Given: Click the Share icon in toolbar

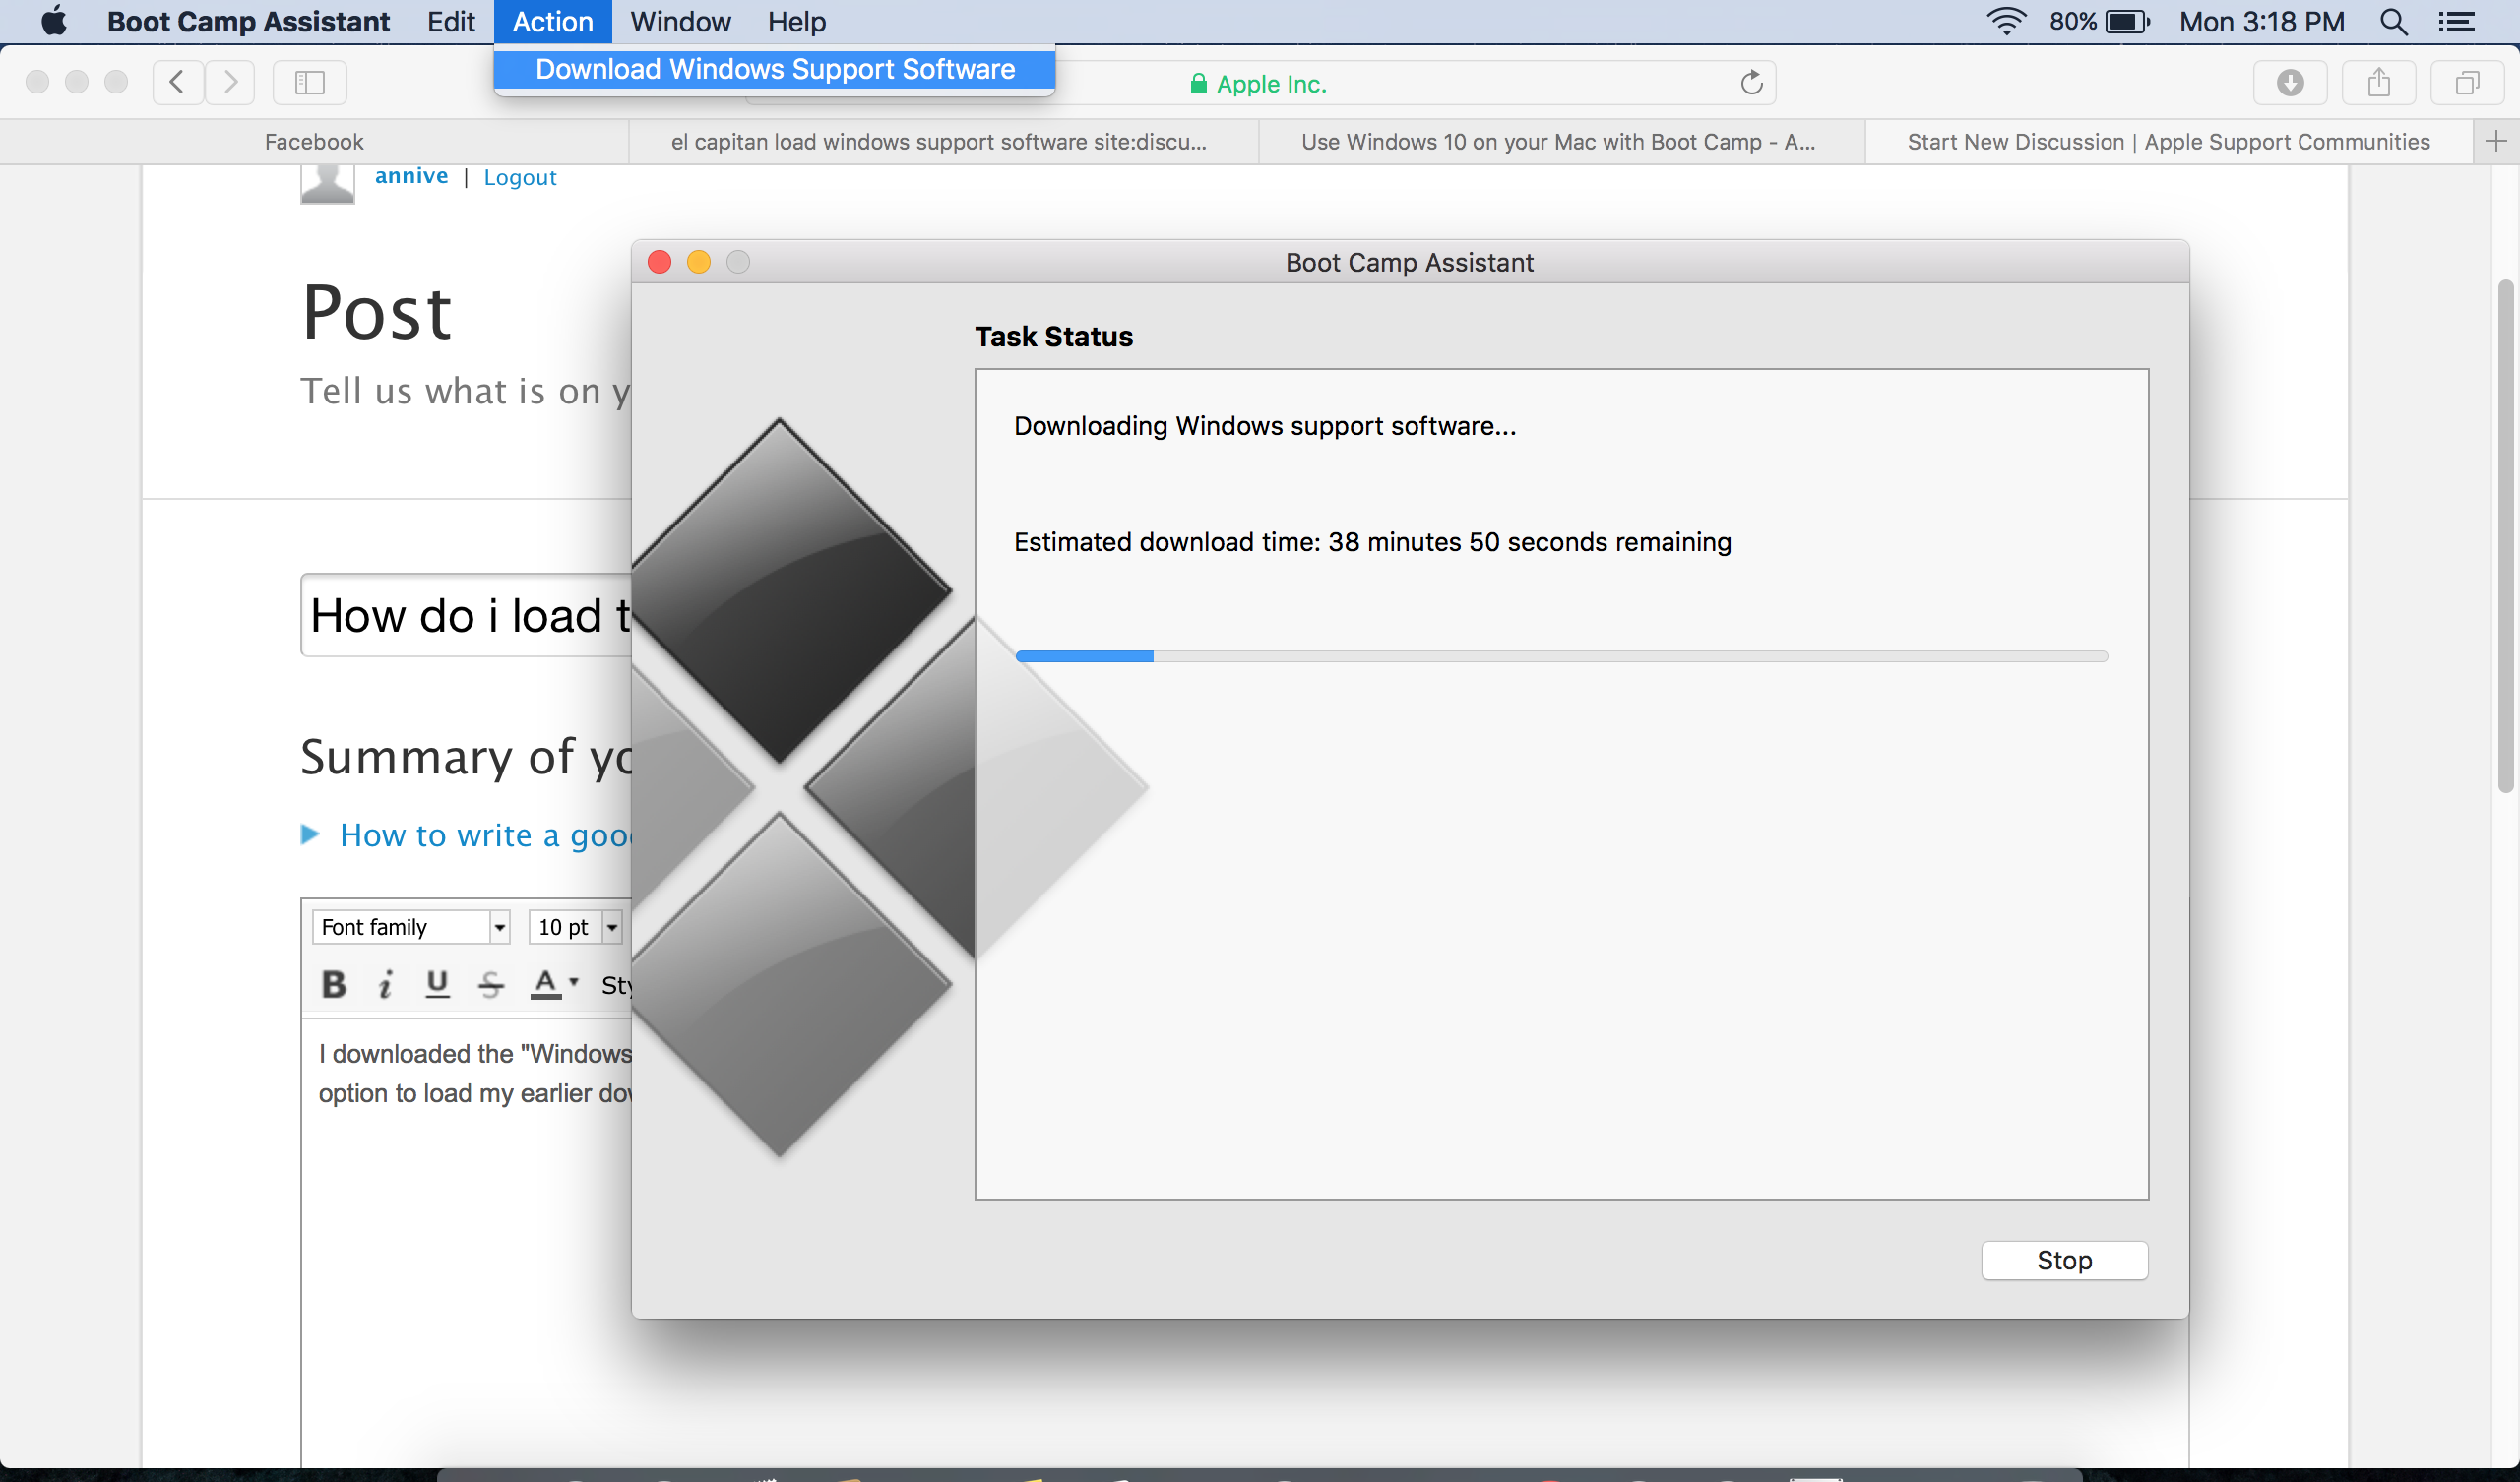Looking at the screenshot, I should pyautogui.click(x=2379, y=82).
